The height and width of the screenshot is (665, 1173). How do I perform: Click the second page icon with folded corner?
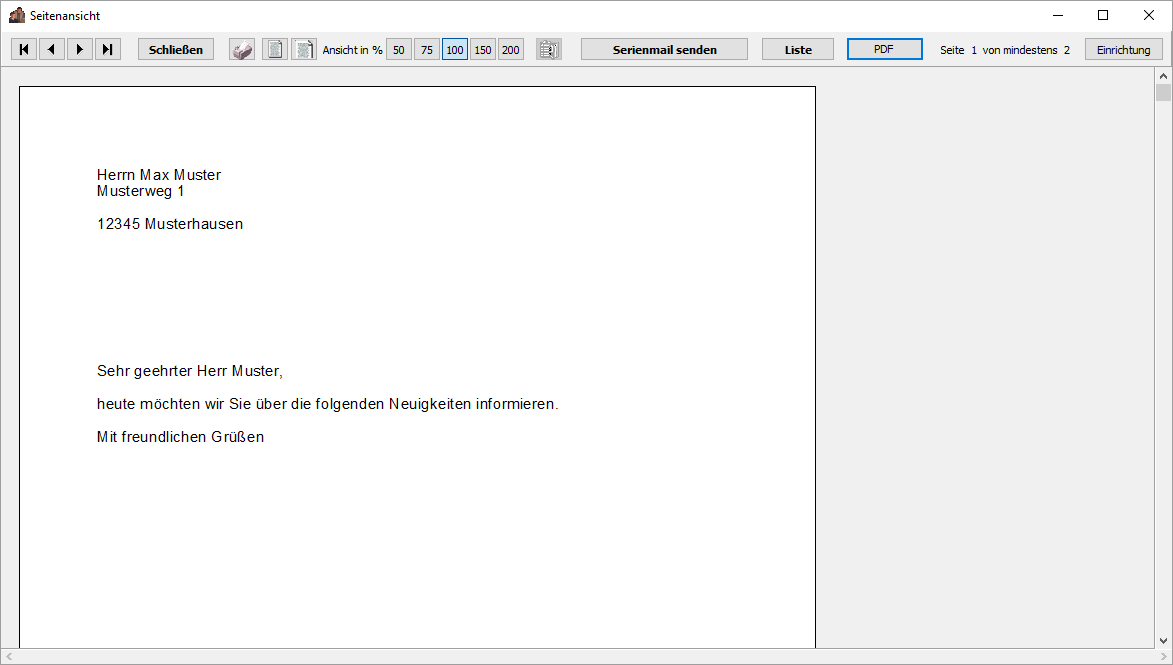(x=304, y=49)
